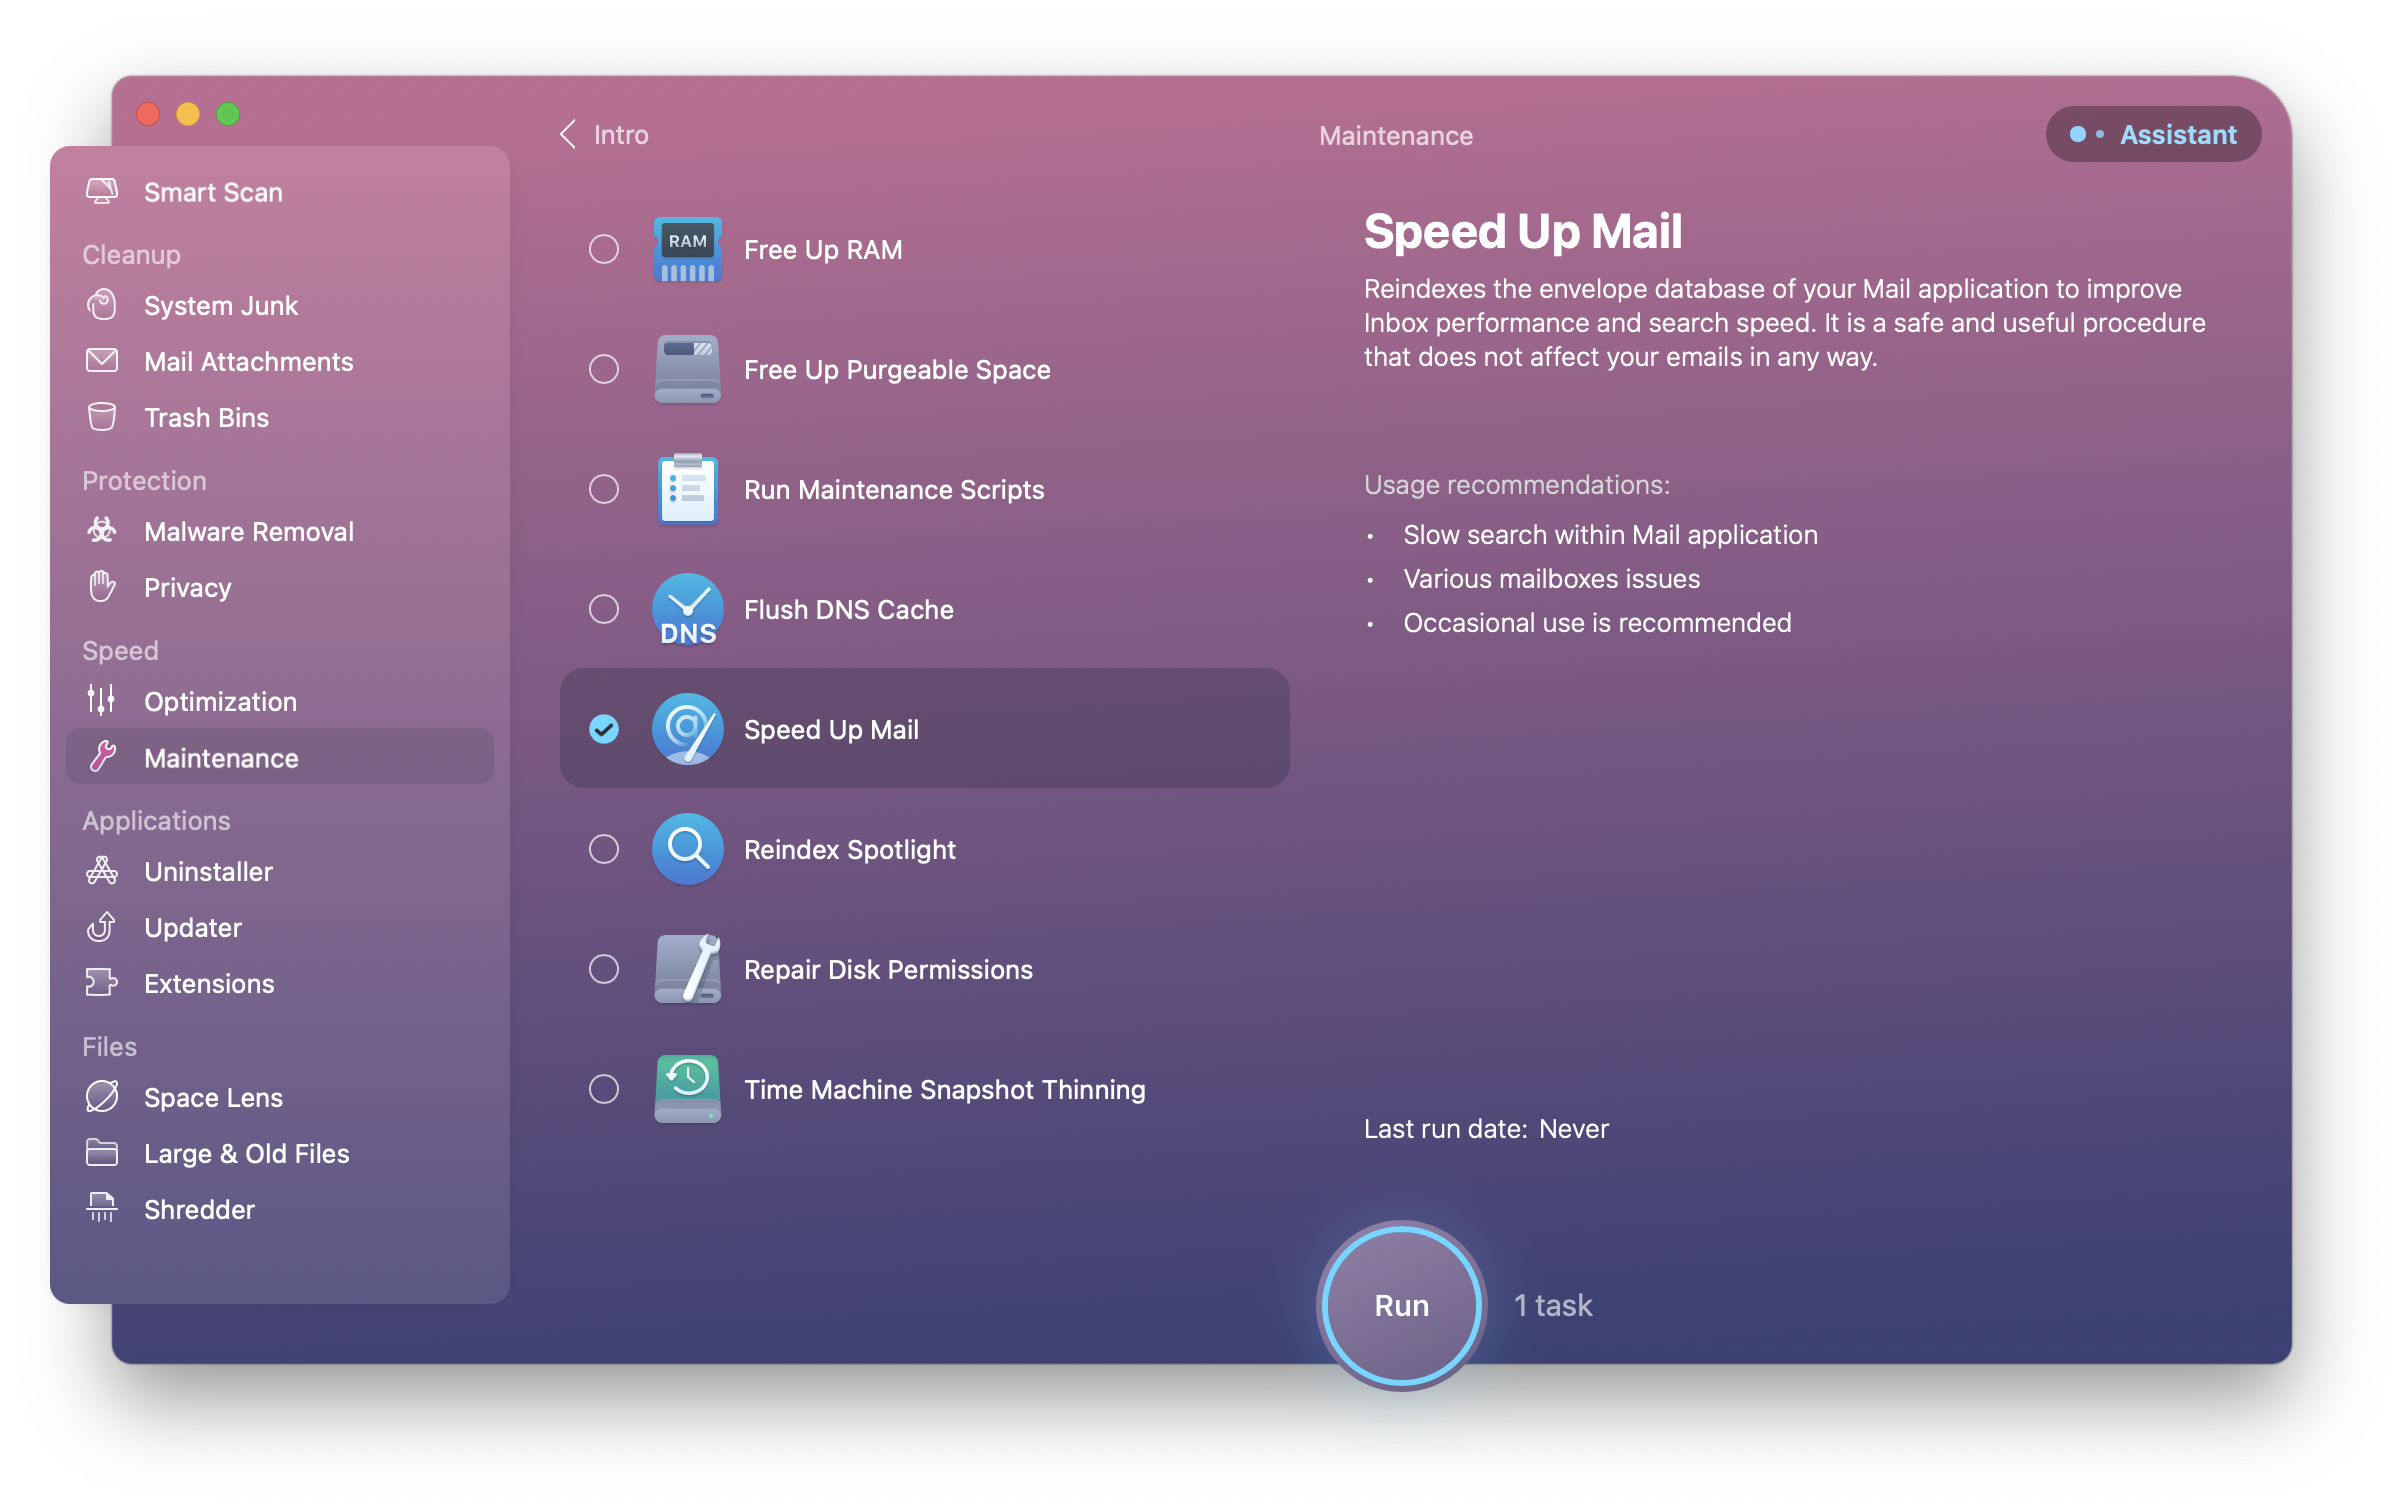Open Extensions in sidebar

[209, 984]
